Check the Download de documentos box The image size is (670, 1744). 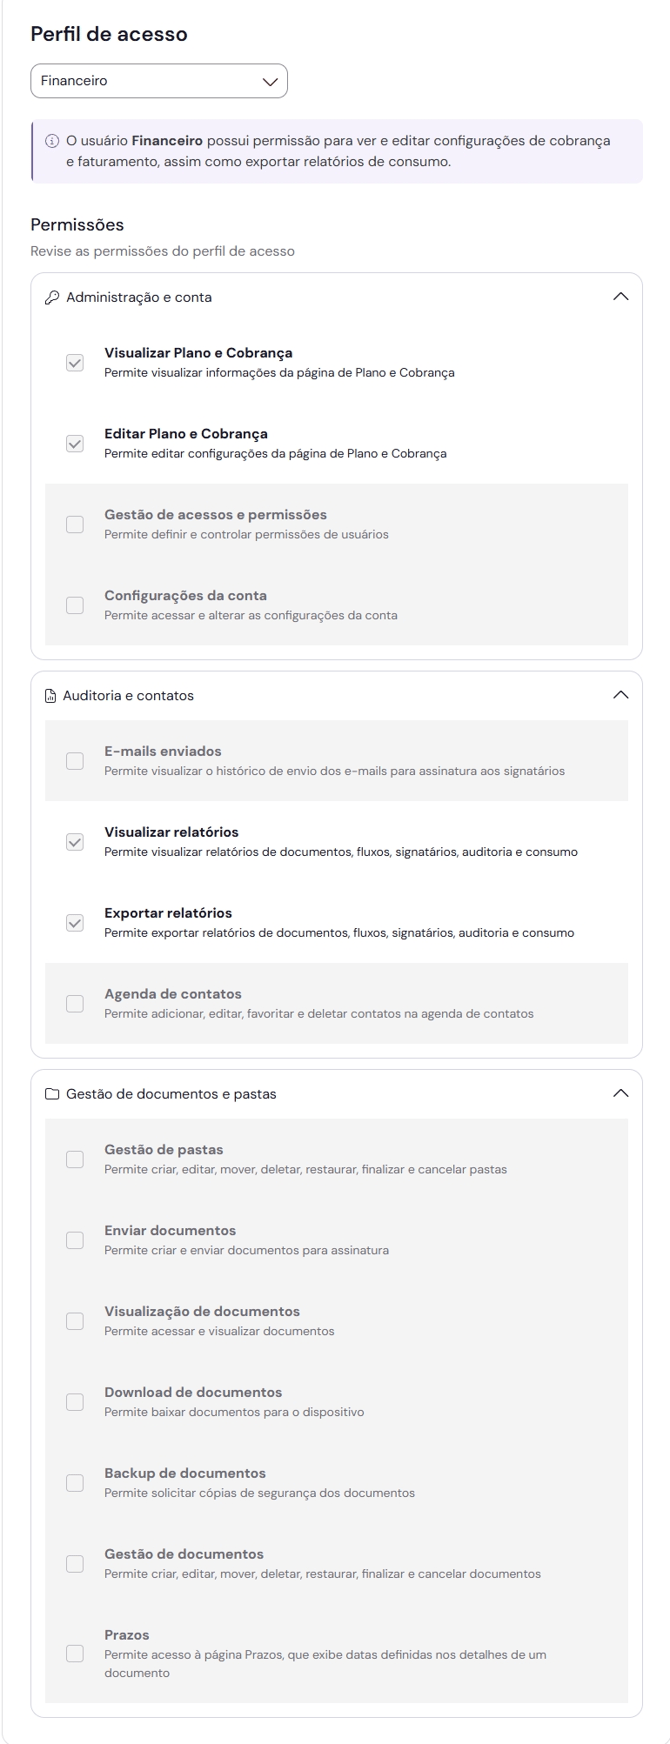(x=75, y=1402)
